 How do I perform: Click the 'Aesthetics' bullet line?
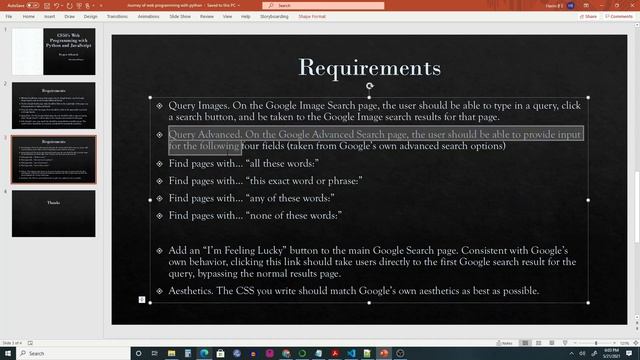353,291
